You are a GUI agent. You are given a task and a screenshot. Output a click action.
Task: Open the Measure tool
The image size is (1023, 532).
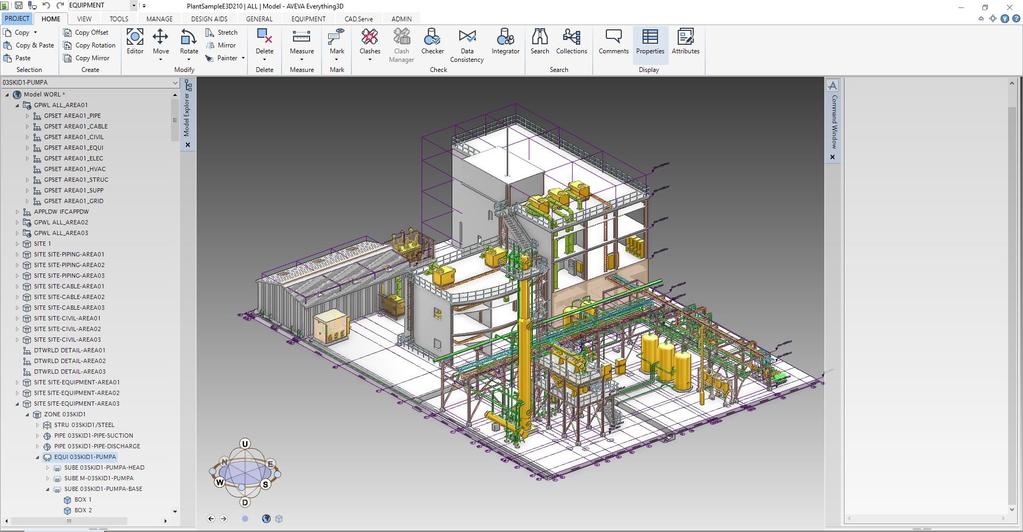point(301,42)
